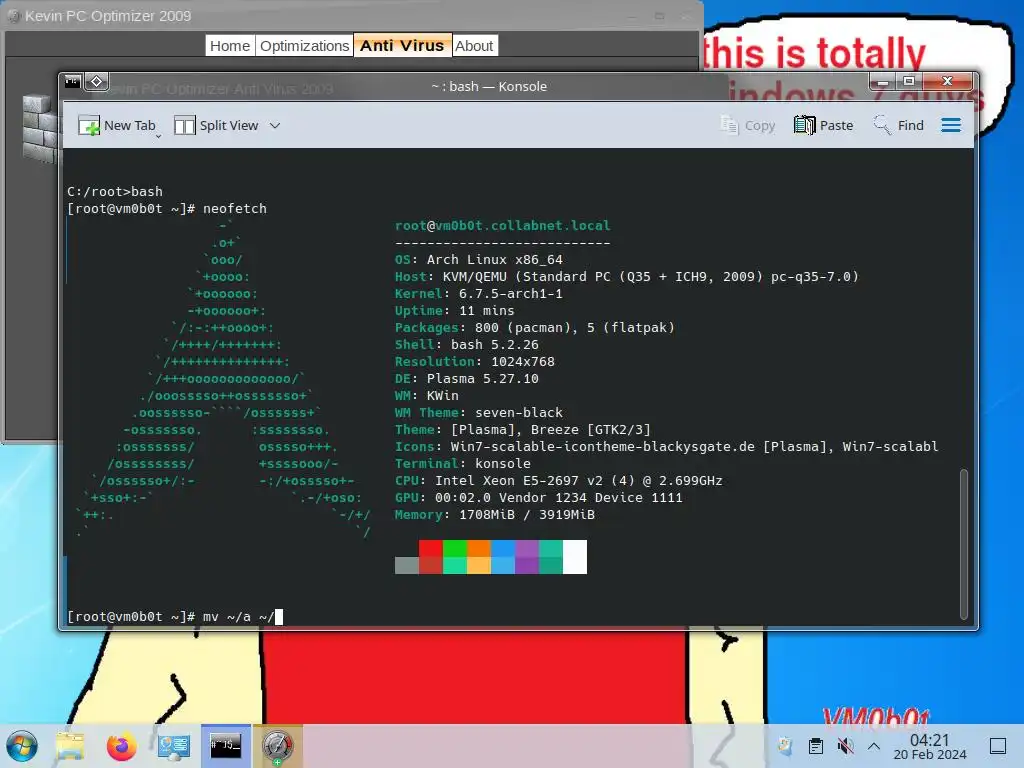This screenshot has width=1024, height=768.
Task: Click the 'Resolution: 1024x768' line
Action: coord(475,361)
